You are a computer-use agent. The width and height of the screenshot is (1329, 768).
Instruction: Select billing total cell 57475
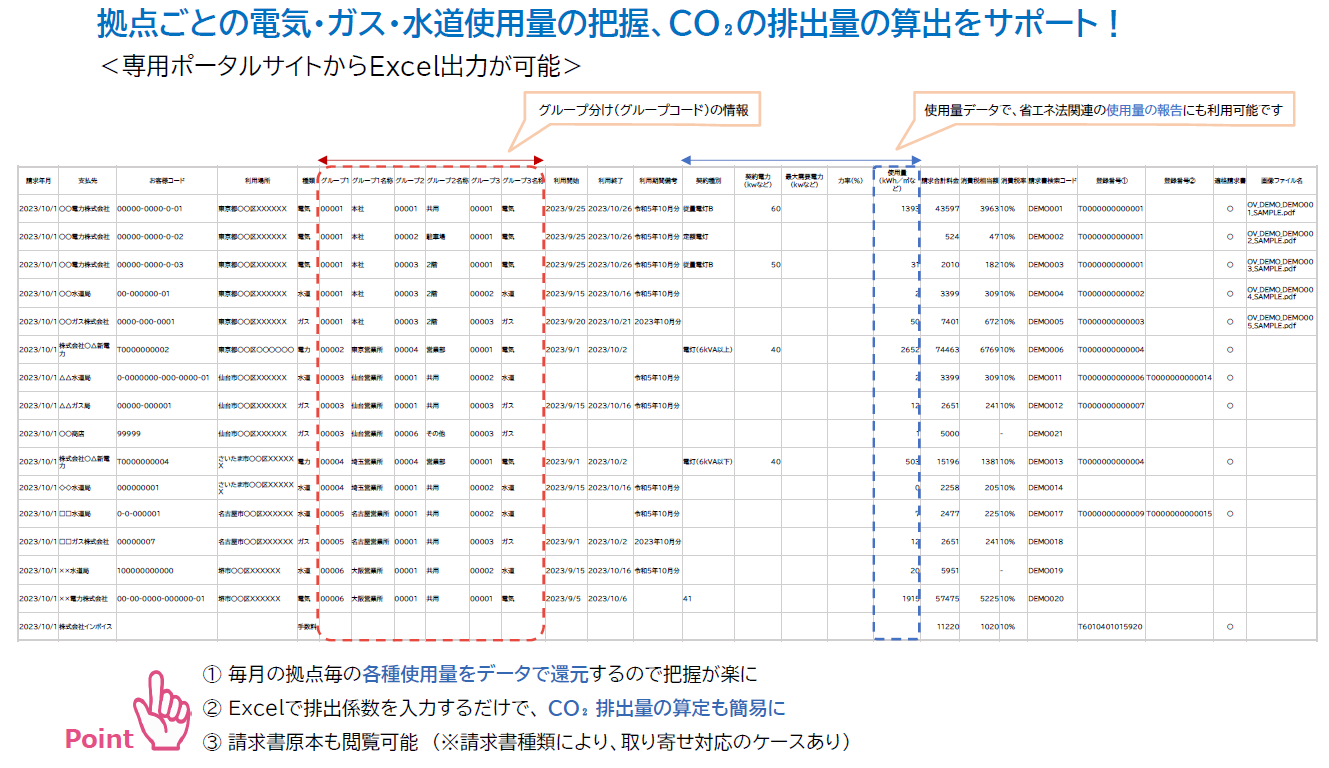coord(947,599)
